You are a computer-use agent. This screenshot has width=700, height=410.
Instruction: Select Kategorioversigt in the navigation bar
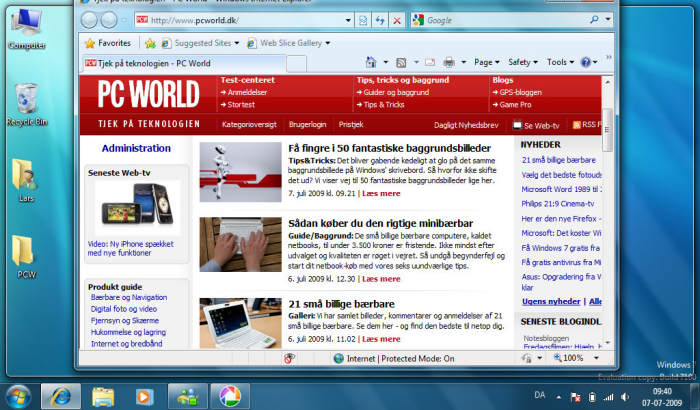point(249,125)
